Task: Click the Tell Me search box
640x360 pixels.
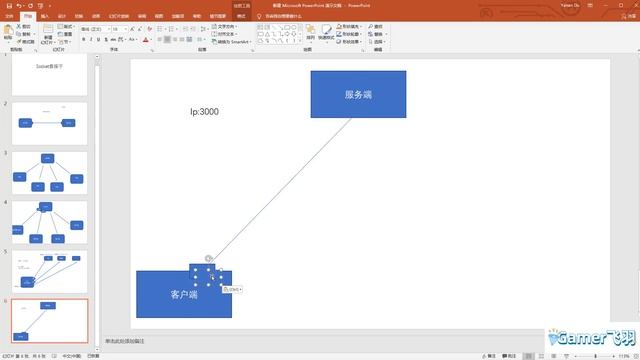Action: point(280,16)
